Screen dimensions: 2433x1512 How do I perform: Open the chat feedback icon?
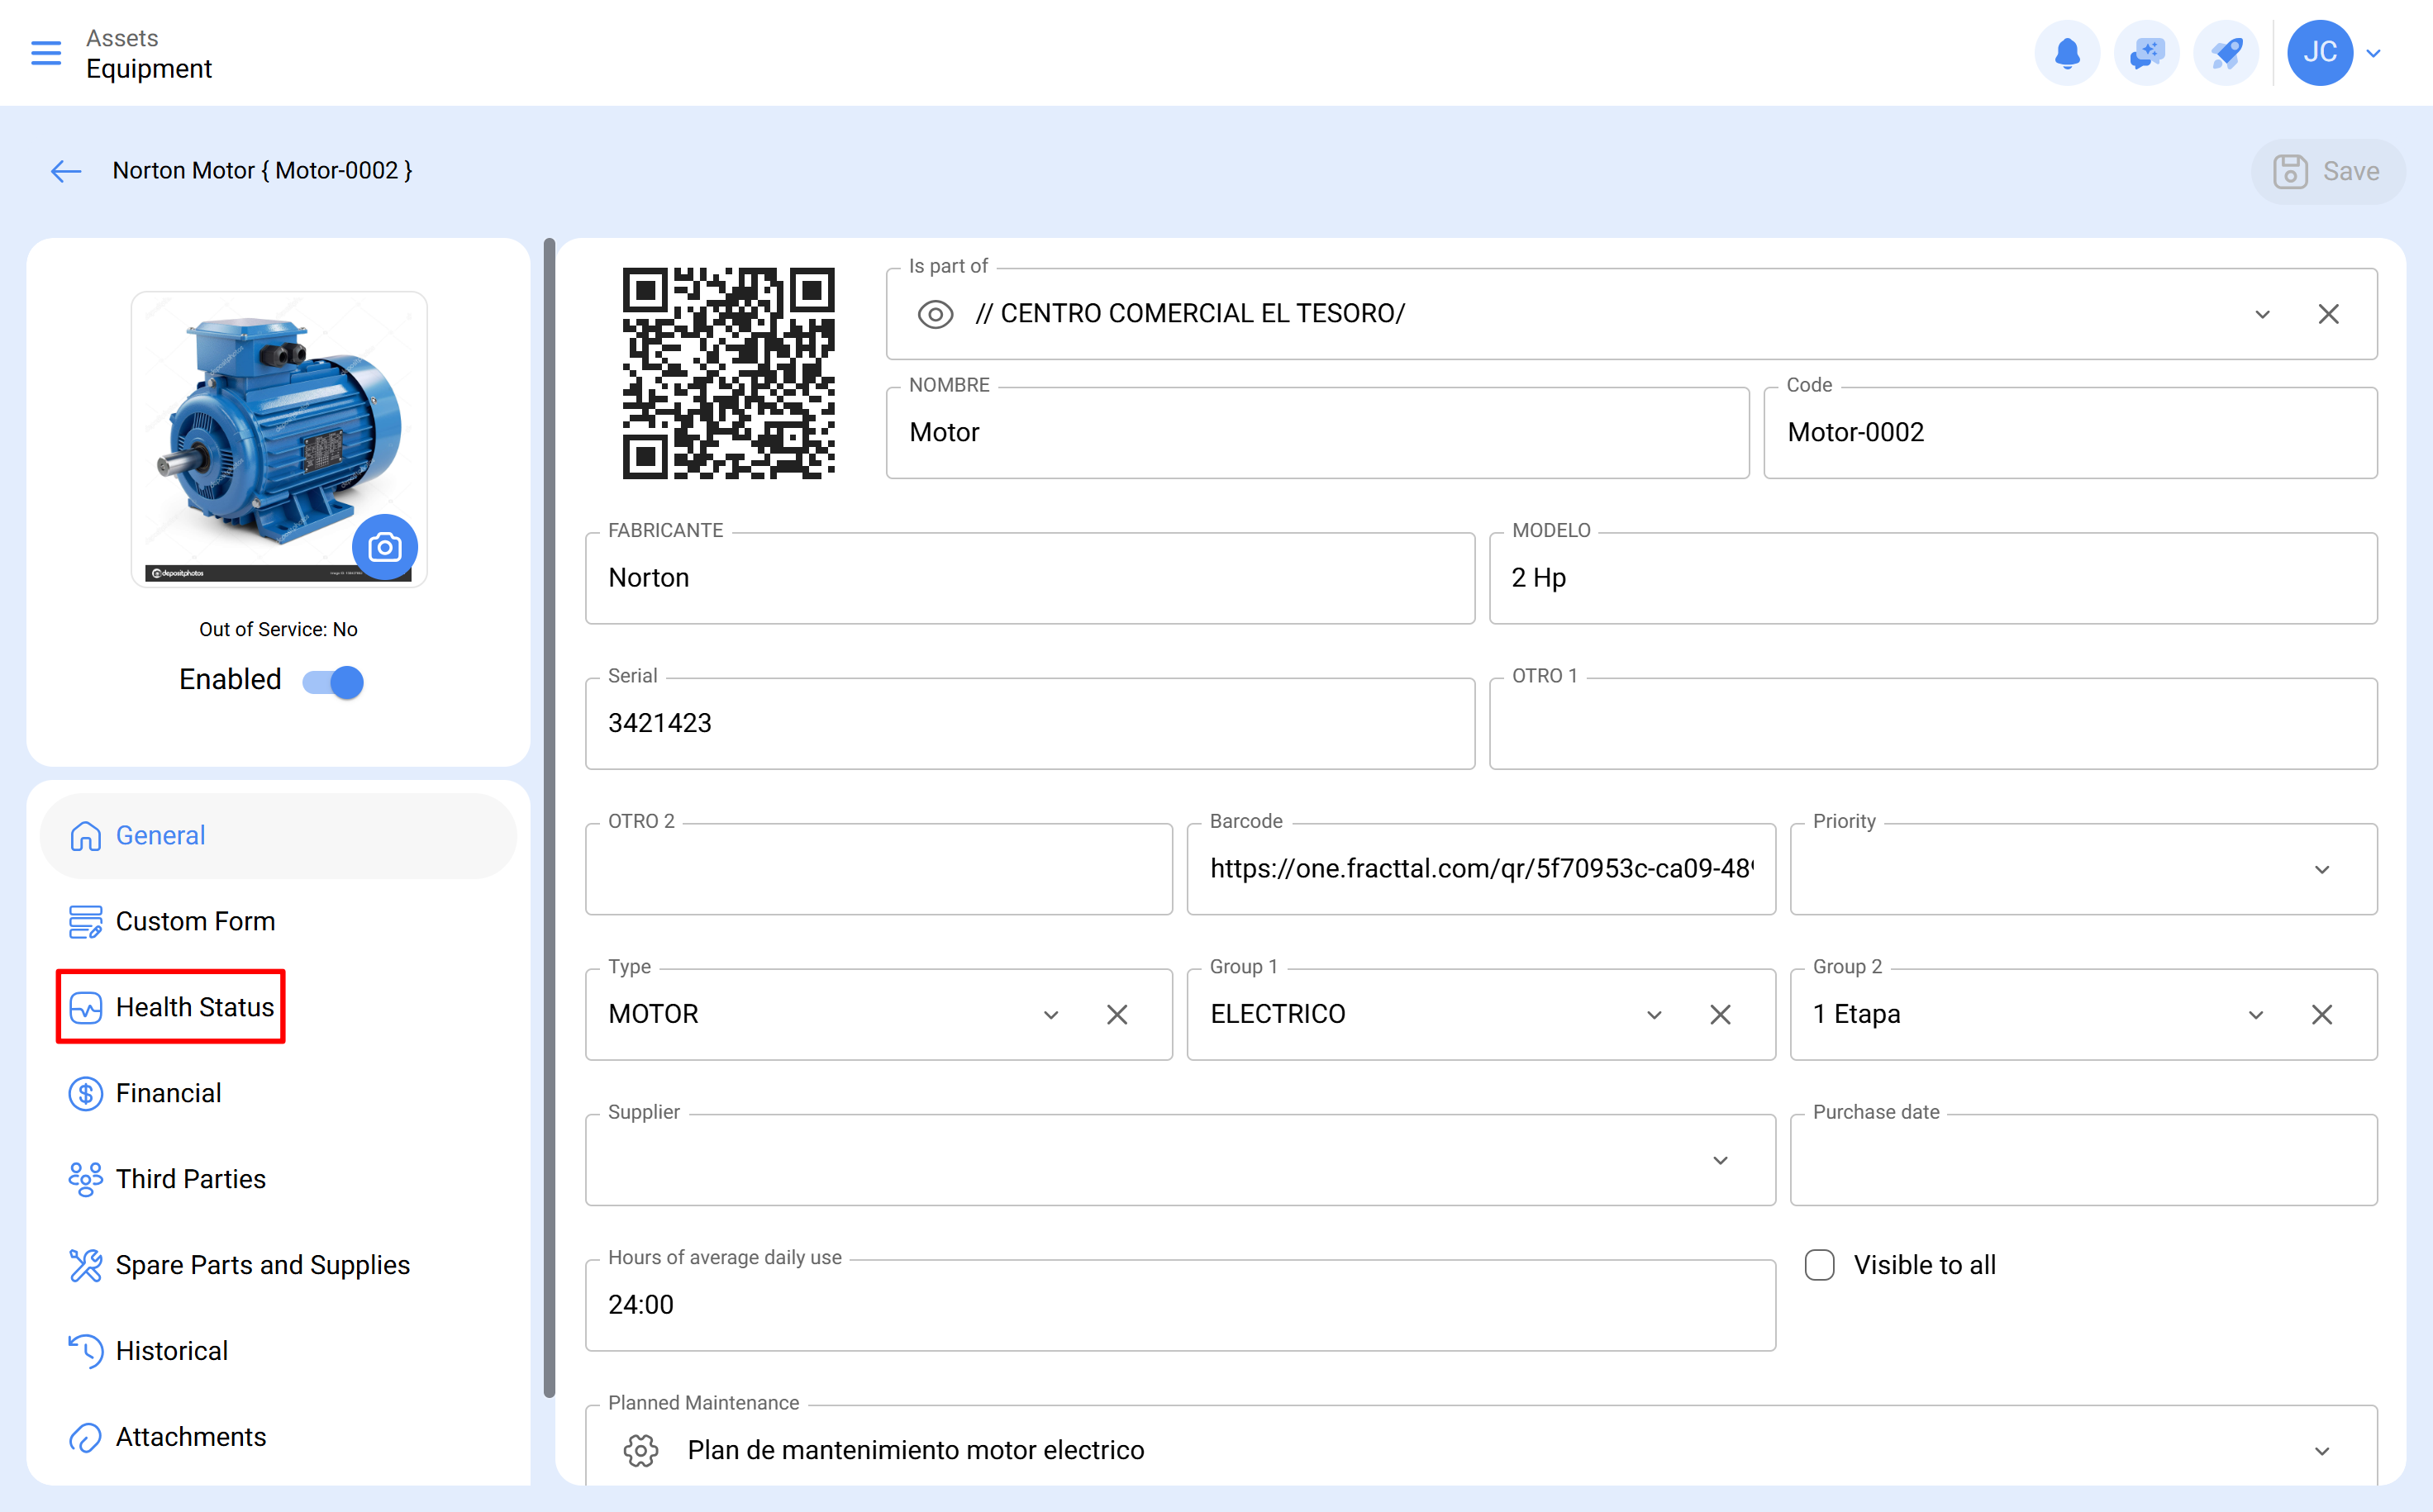[2146, 53]
